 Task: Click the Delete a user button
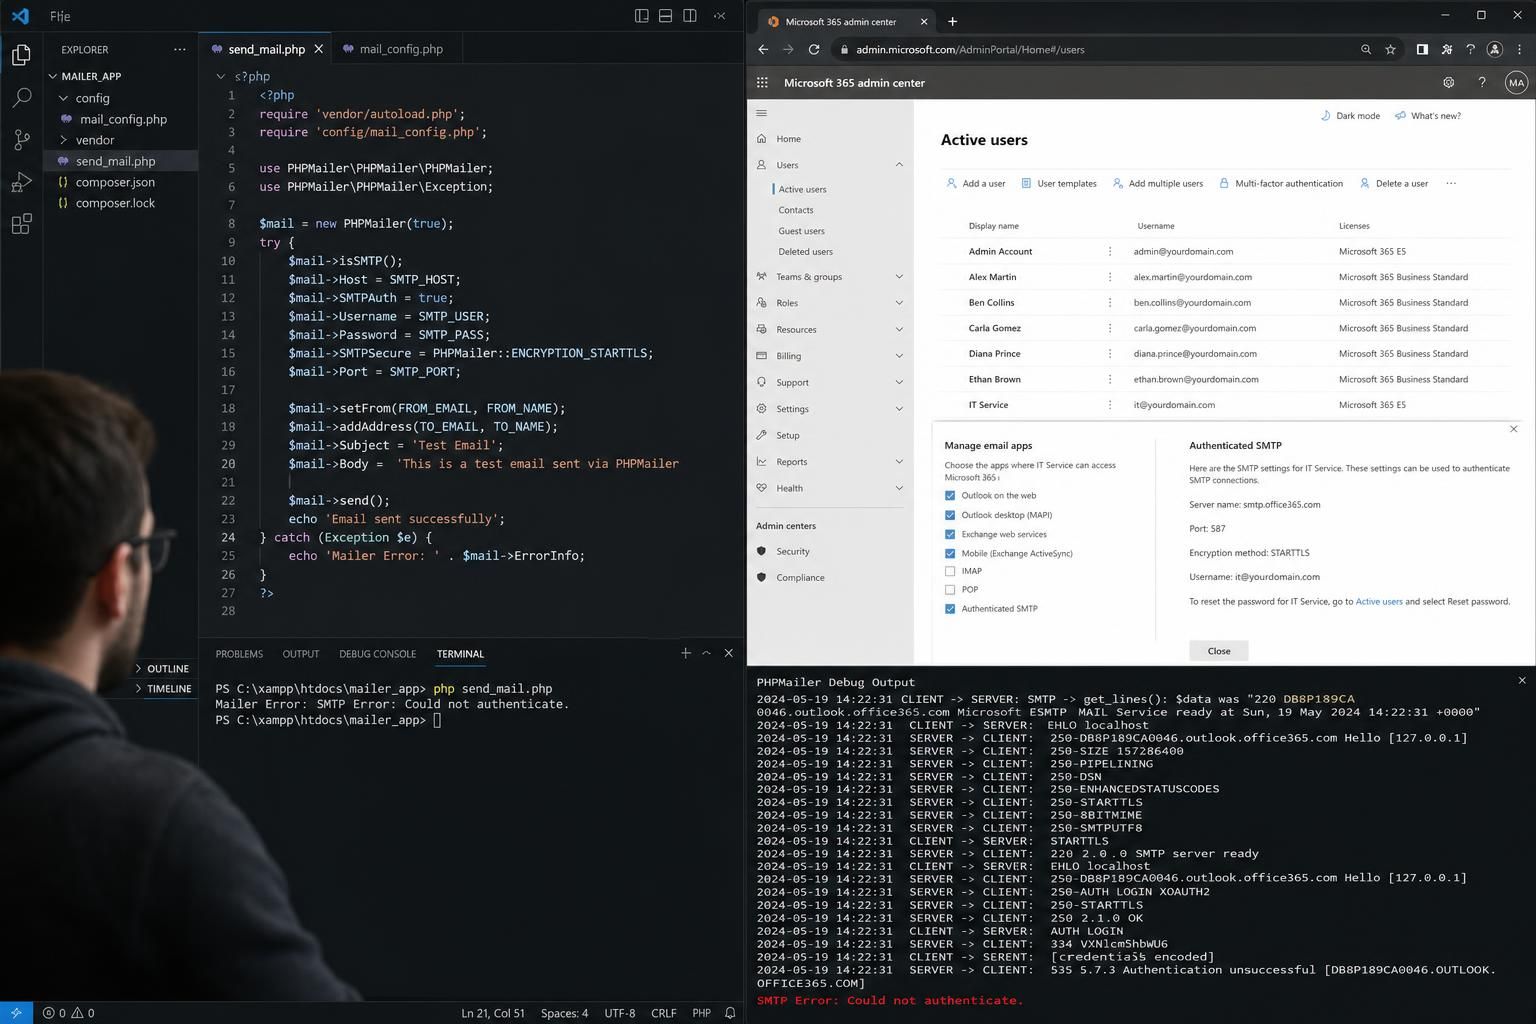pos(1393,183)
